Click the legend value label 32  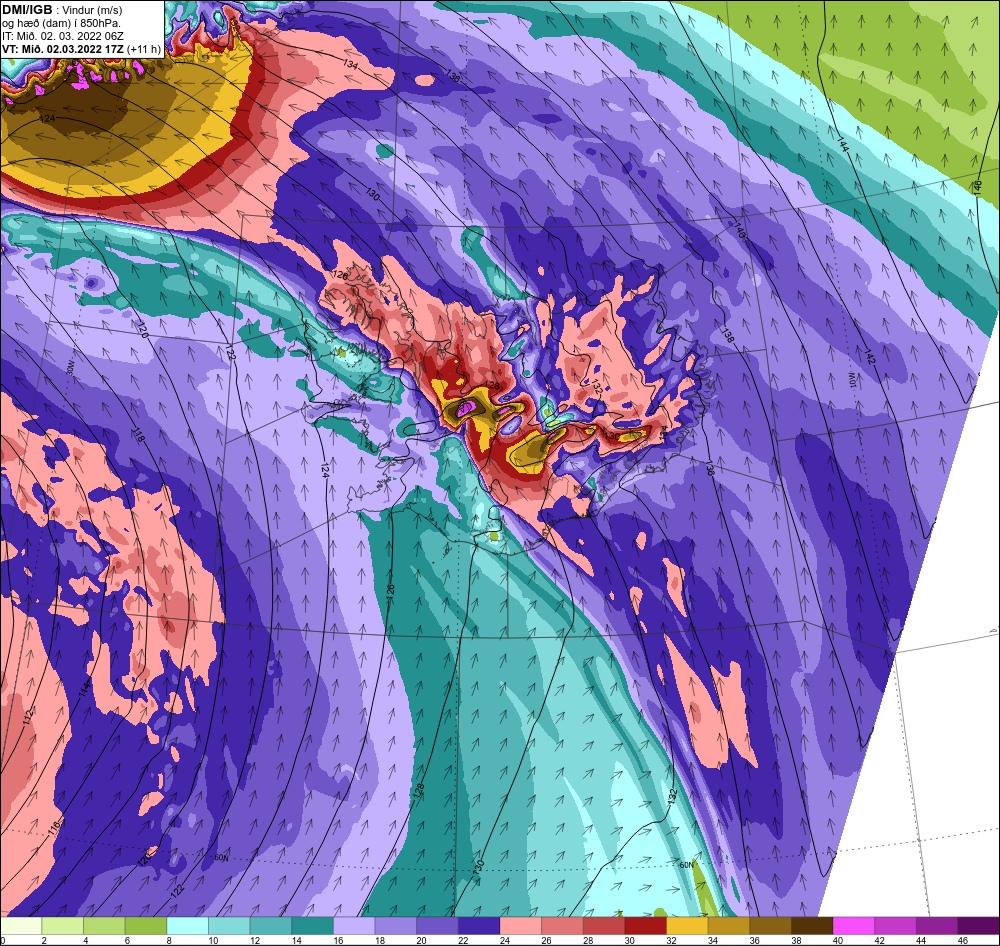(x=670, y=940)
